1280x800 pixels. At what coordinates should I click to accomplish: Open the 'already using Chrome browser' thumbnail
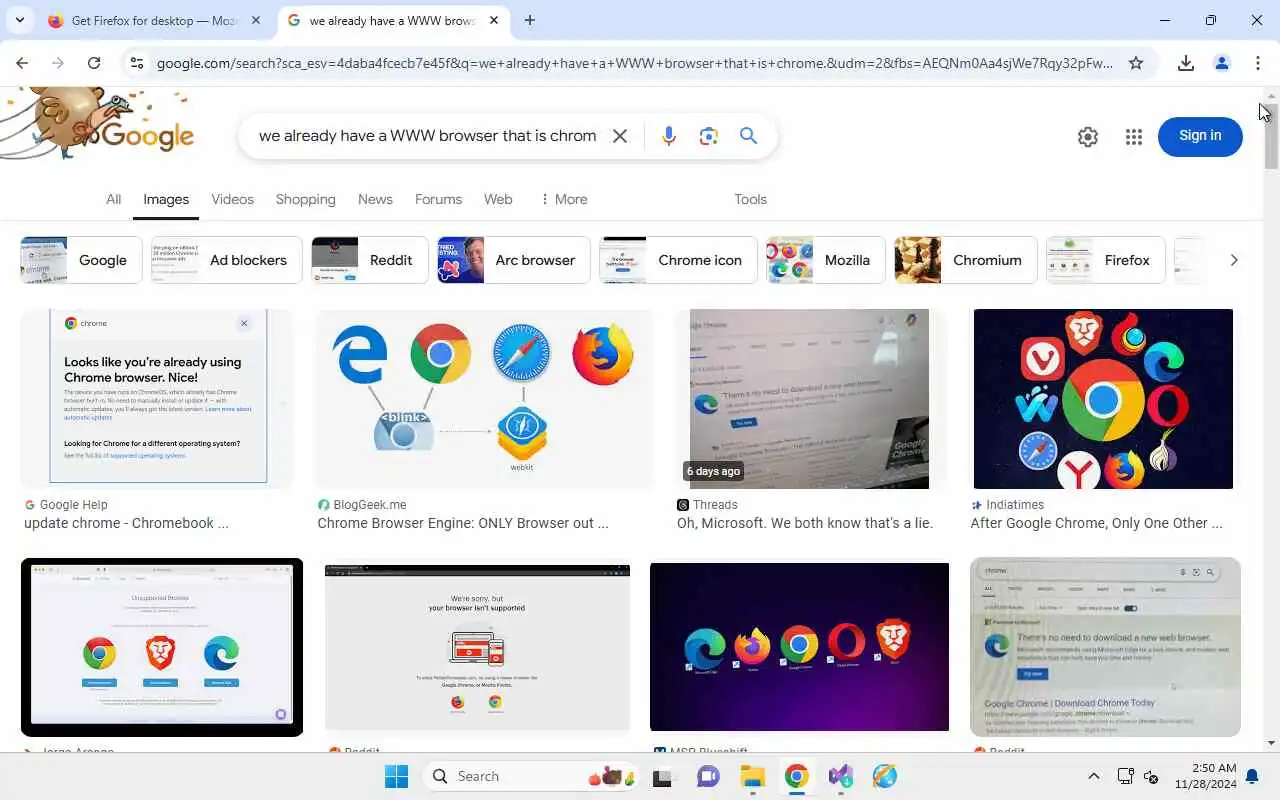click(158, 398)
